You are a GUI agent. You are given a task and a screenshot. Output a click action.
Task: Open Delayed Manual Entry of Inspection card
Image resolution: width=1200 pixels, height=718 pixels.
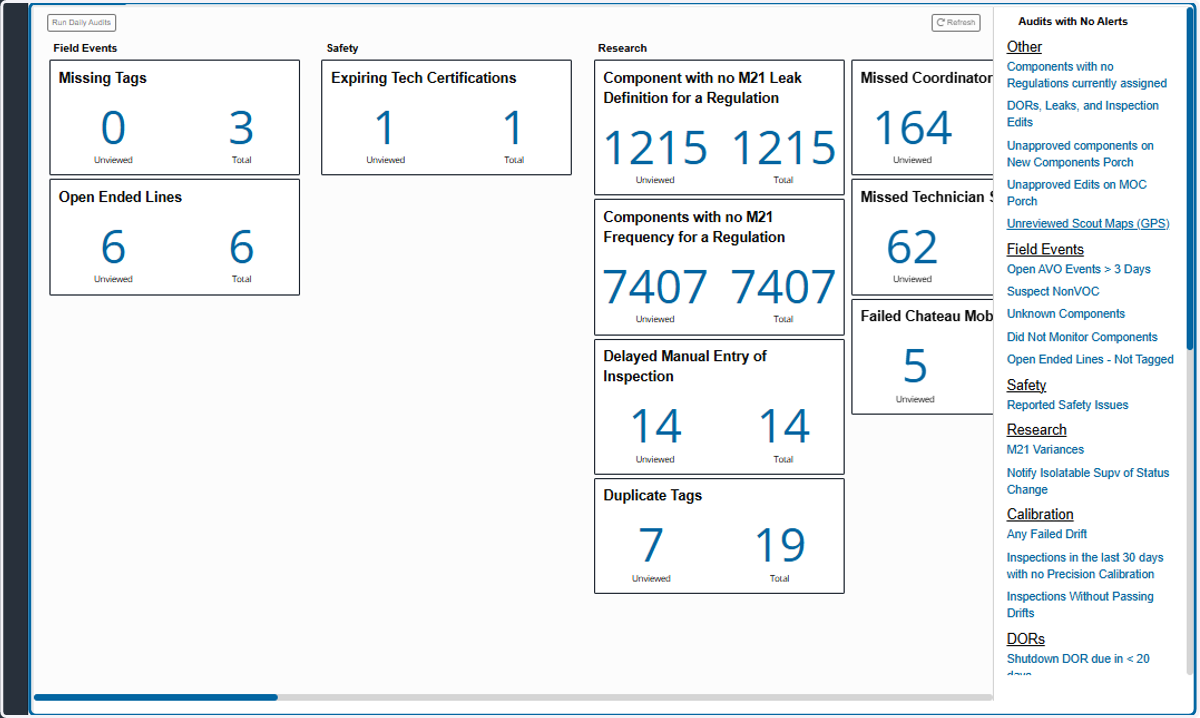719,407
